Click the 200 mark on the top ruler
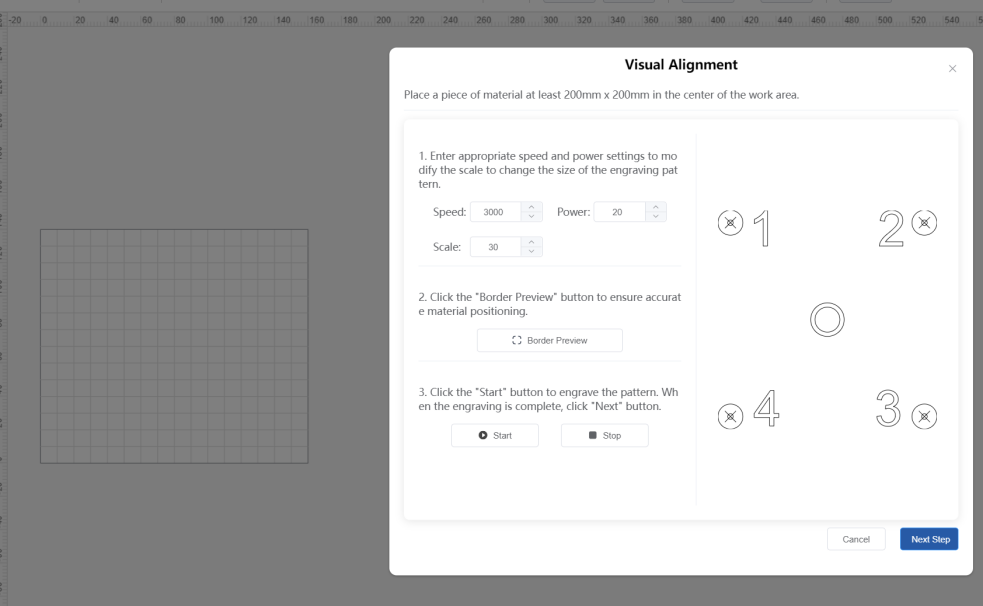The height and width of the screenshot is (606, 983). point(384,20)
